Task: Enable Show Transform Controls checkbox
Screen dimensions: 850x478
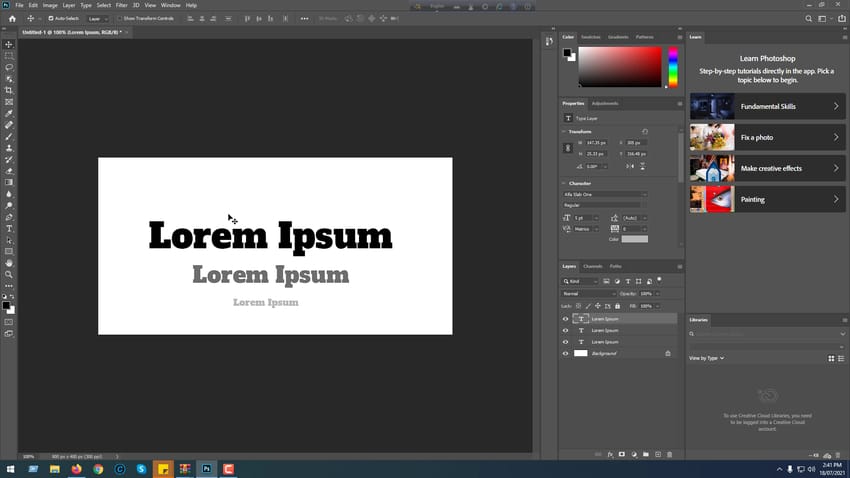Action: [x=120, y=18]
